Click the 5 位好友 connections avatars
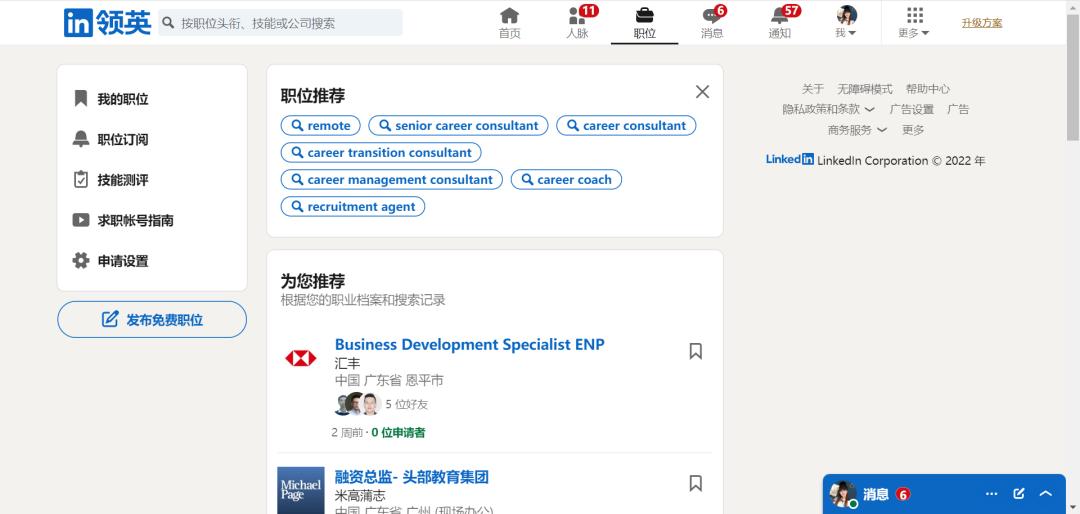 (x=357, y=404)
